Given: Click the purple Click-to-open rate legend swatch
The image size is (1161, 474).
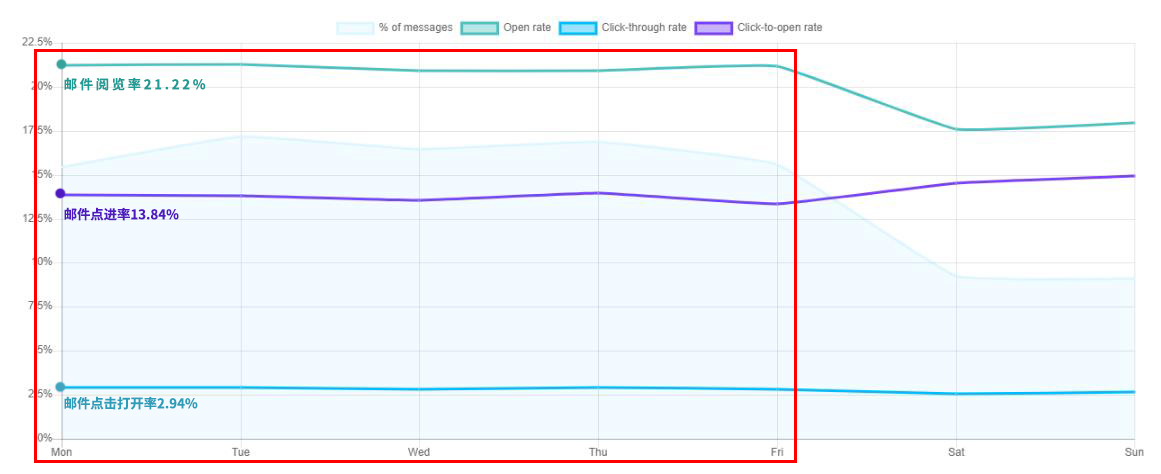Looking at the screenshot, I should [x=713, y=27].
